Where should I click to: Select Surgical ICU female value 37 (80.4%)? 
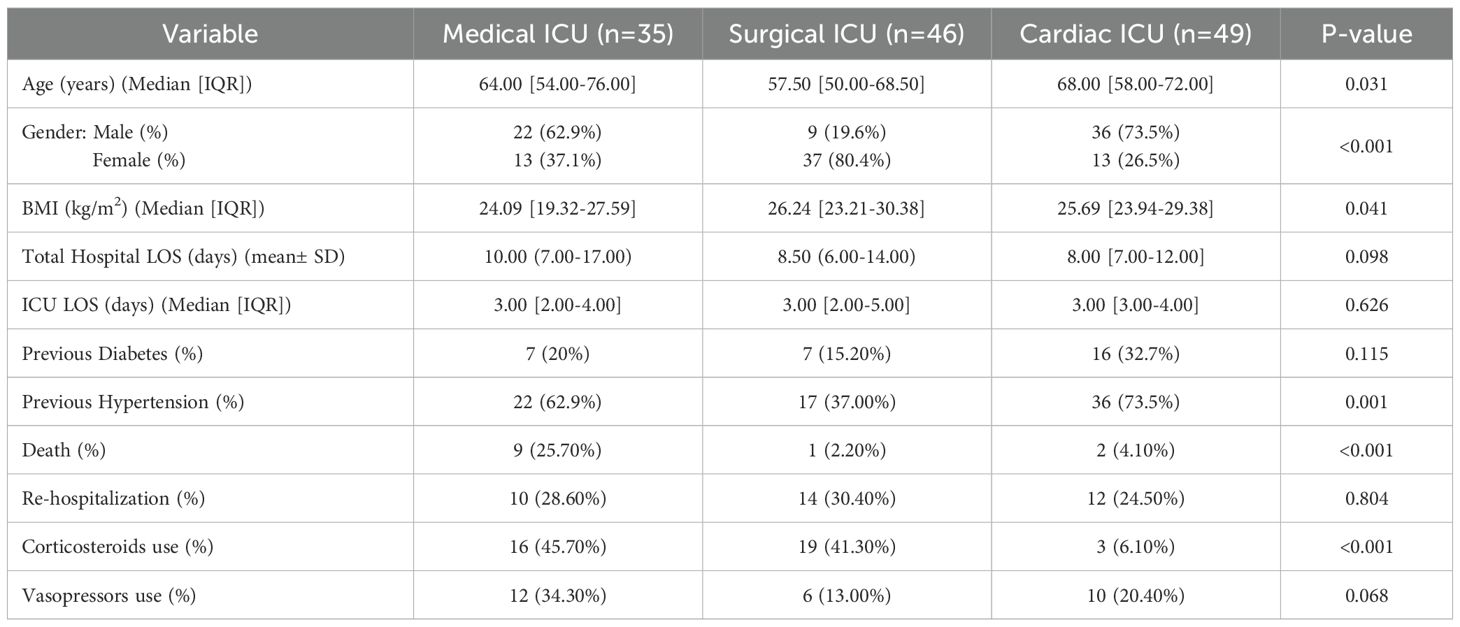pos(846,159)
